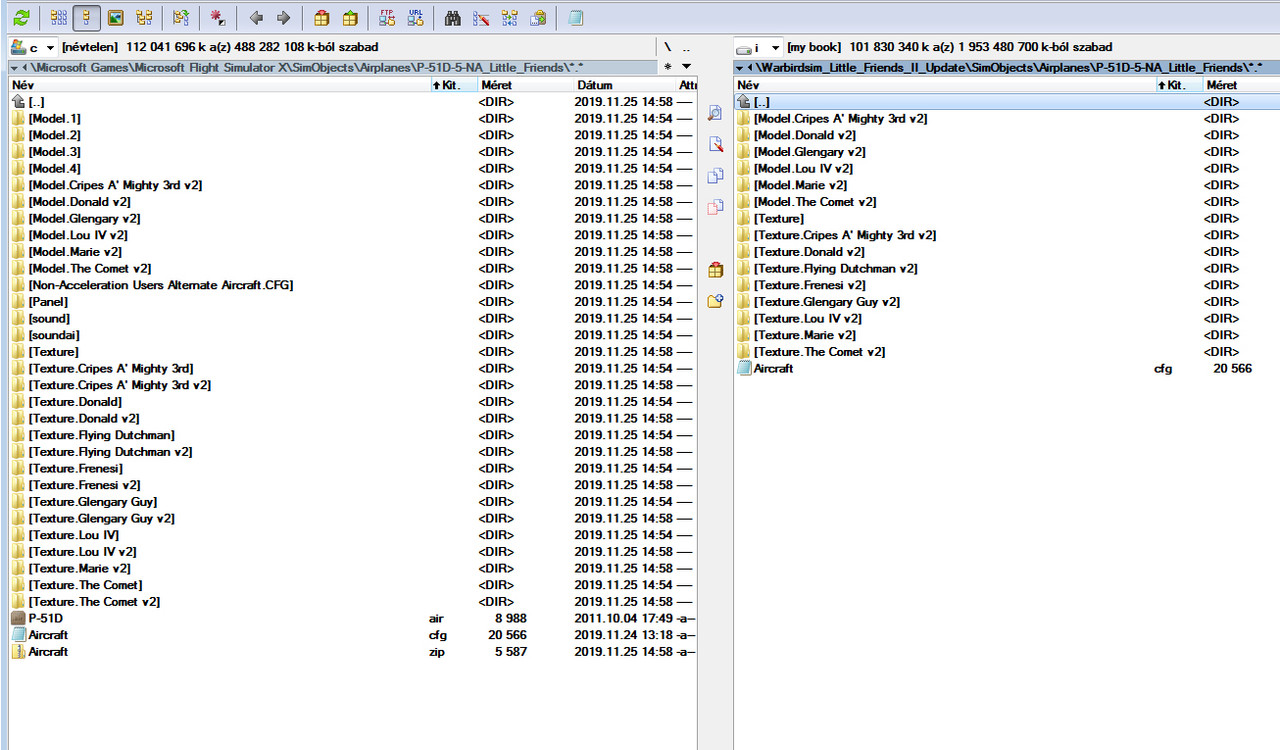This screenshot has width=1280, height=750.
Task: Click the red asterisk invert selection icon
Action: (x=216, y=17)
